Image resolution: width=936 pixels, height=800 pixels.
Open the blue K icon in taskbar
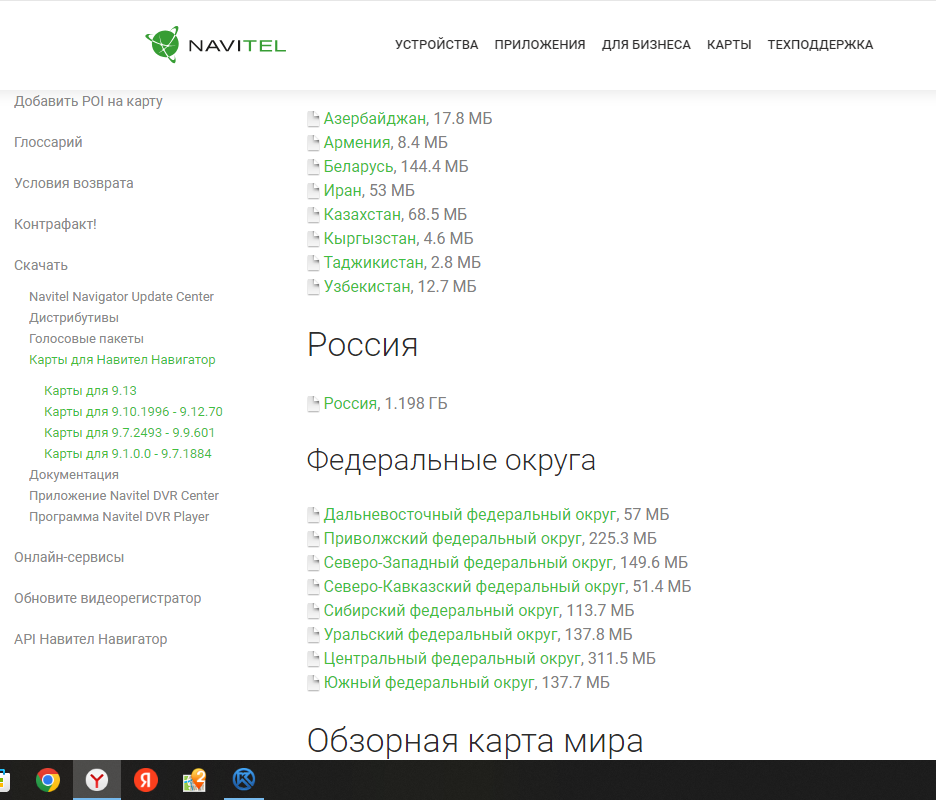tap(243, 780)
